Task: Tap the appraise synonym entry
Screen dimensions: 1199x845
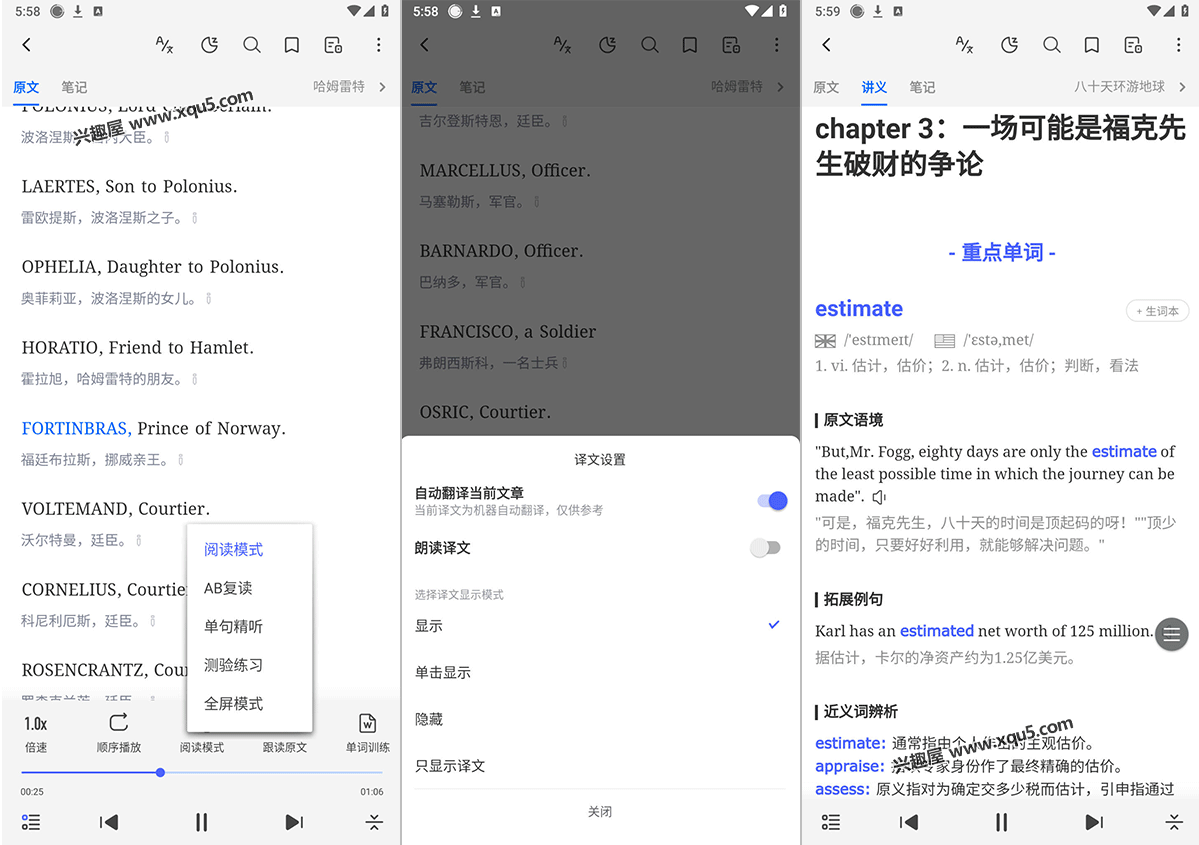Action: point(850,766)
